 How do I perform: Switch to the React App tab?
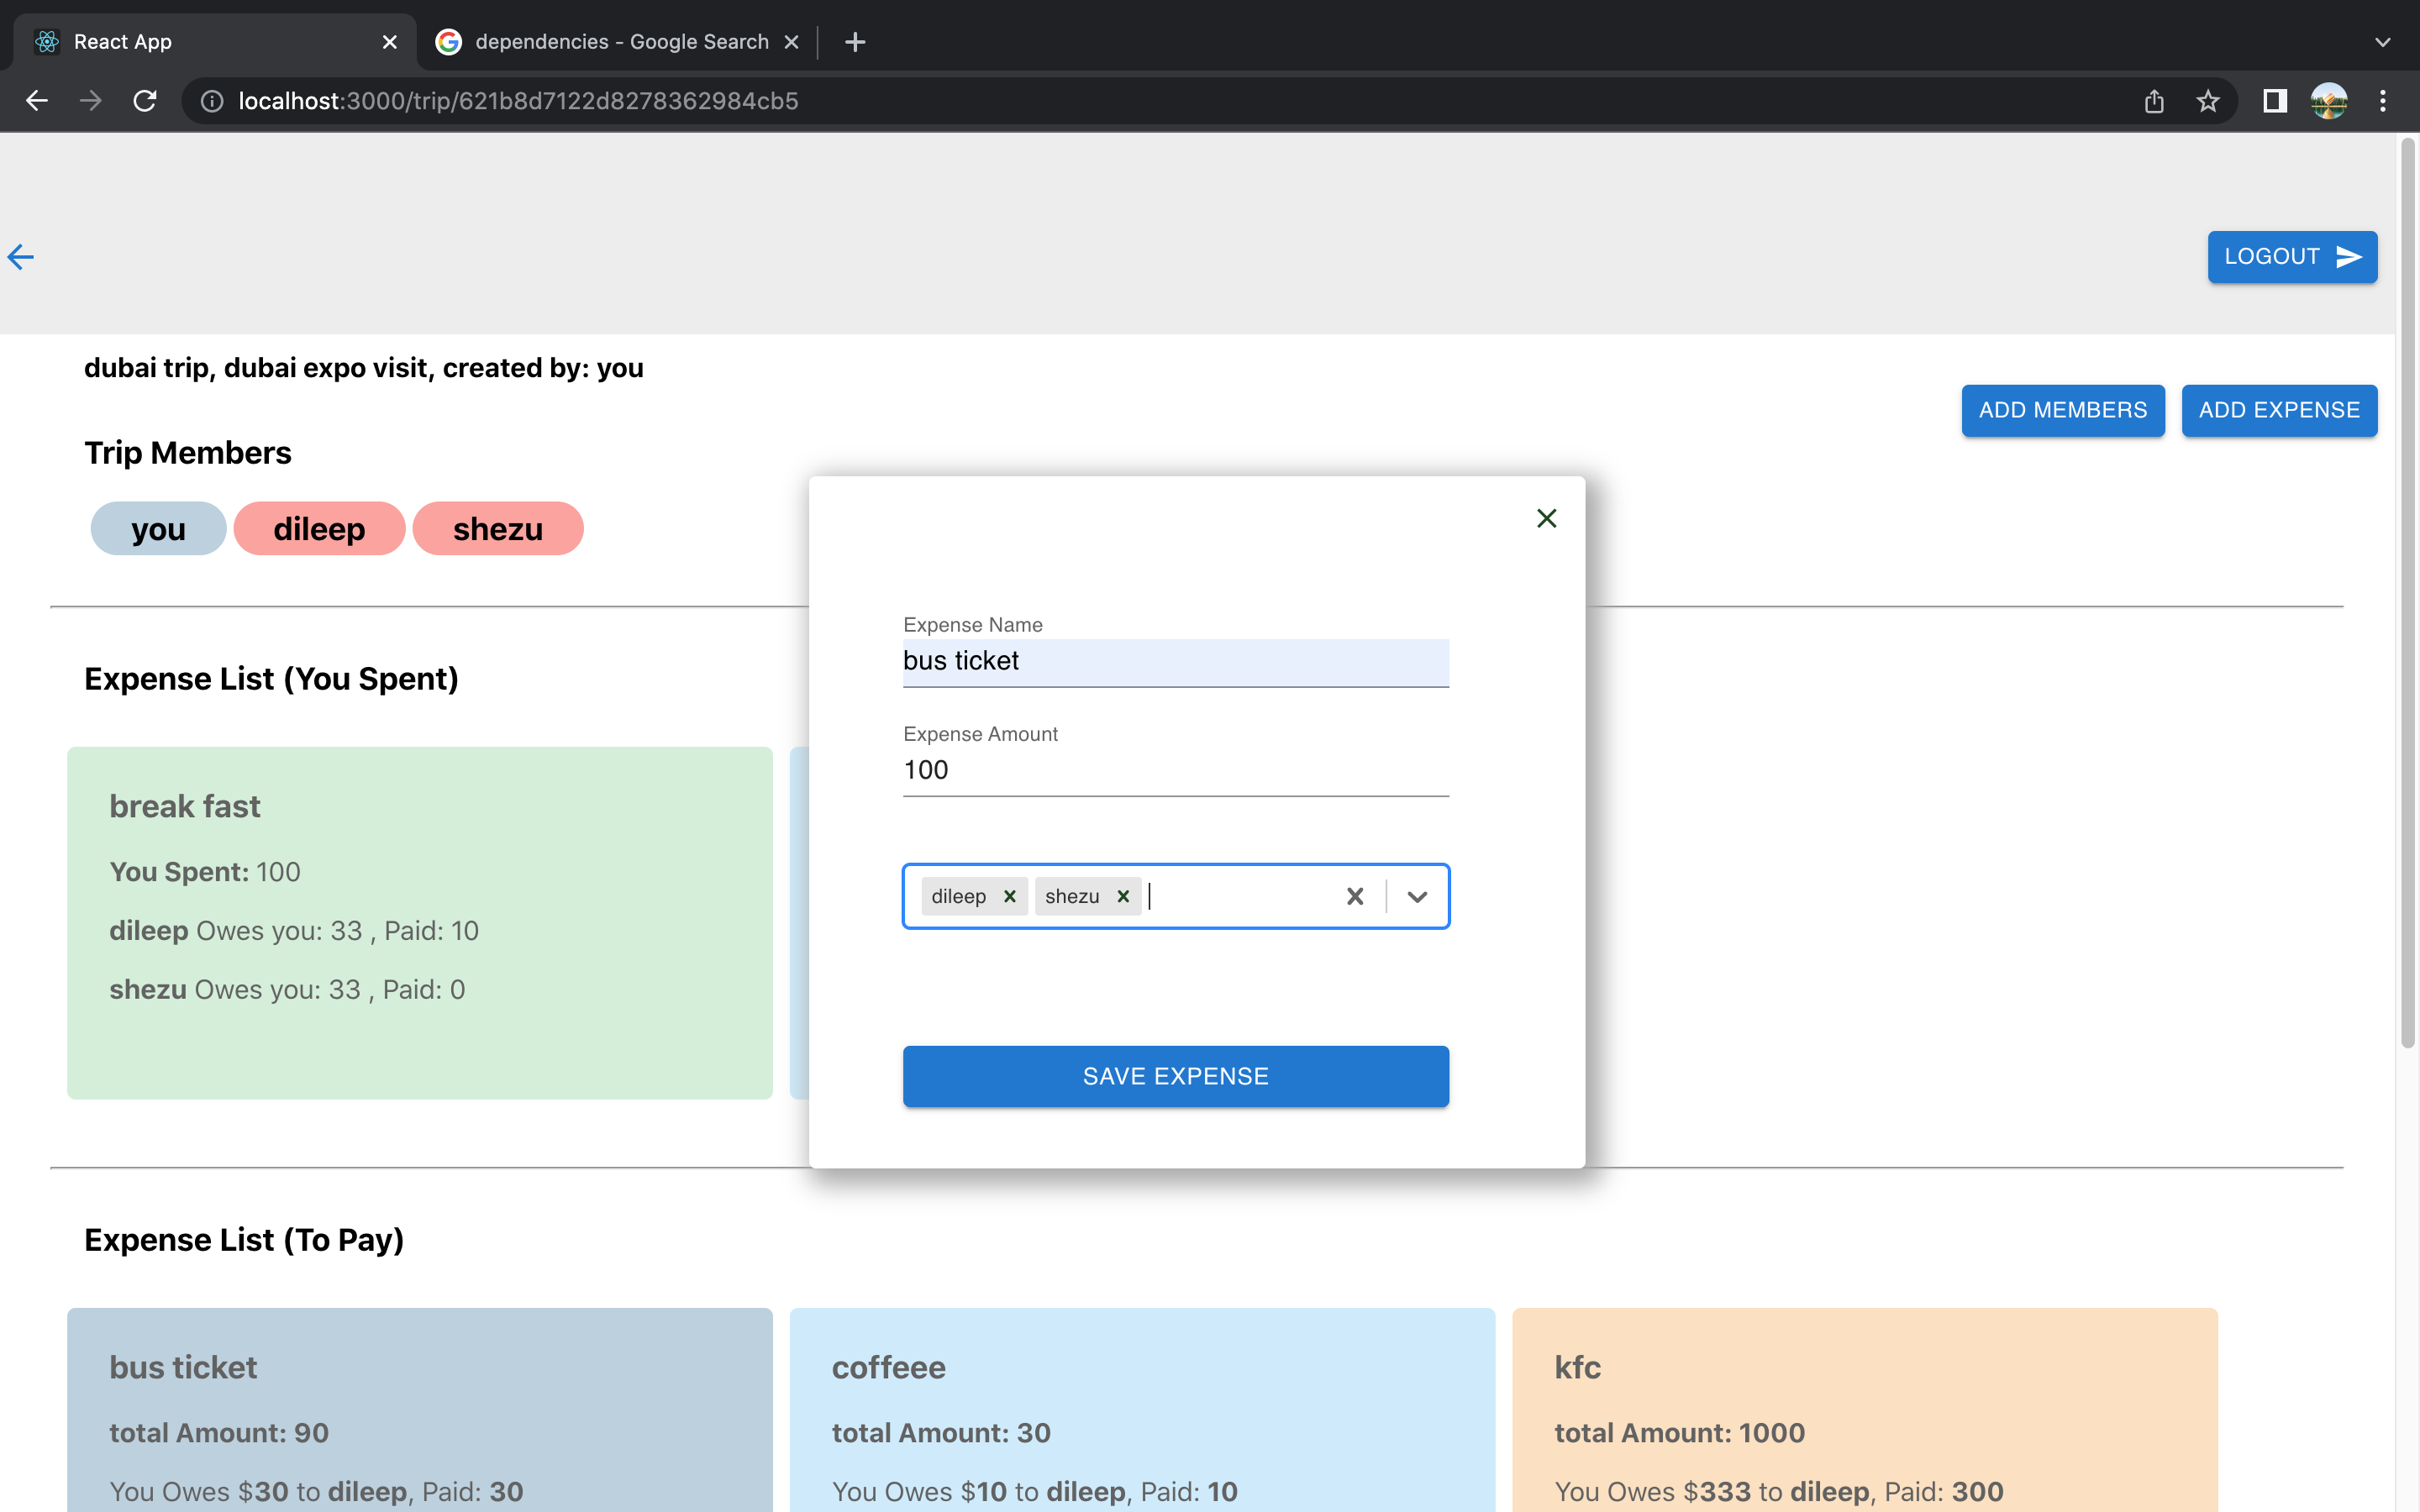coord(215,42)
